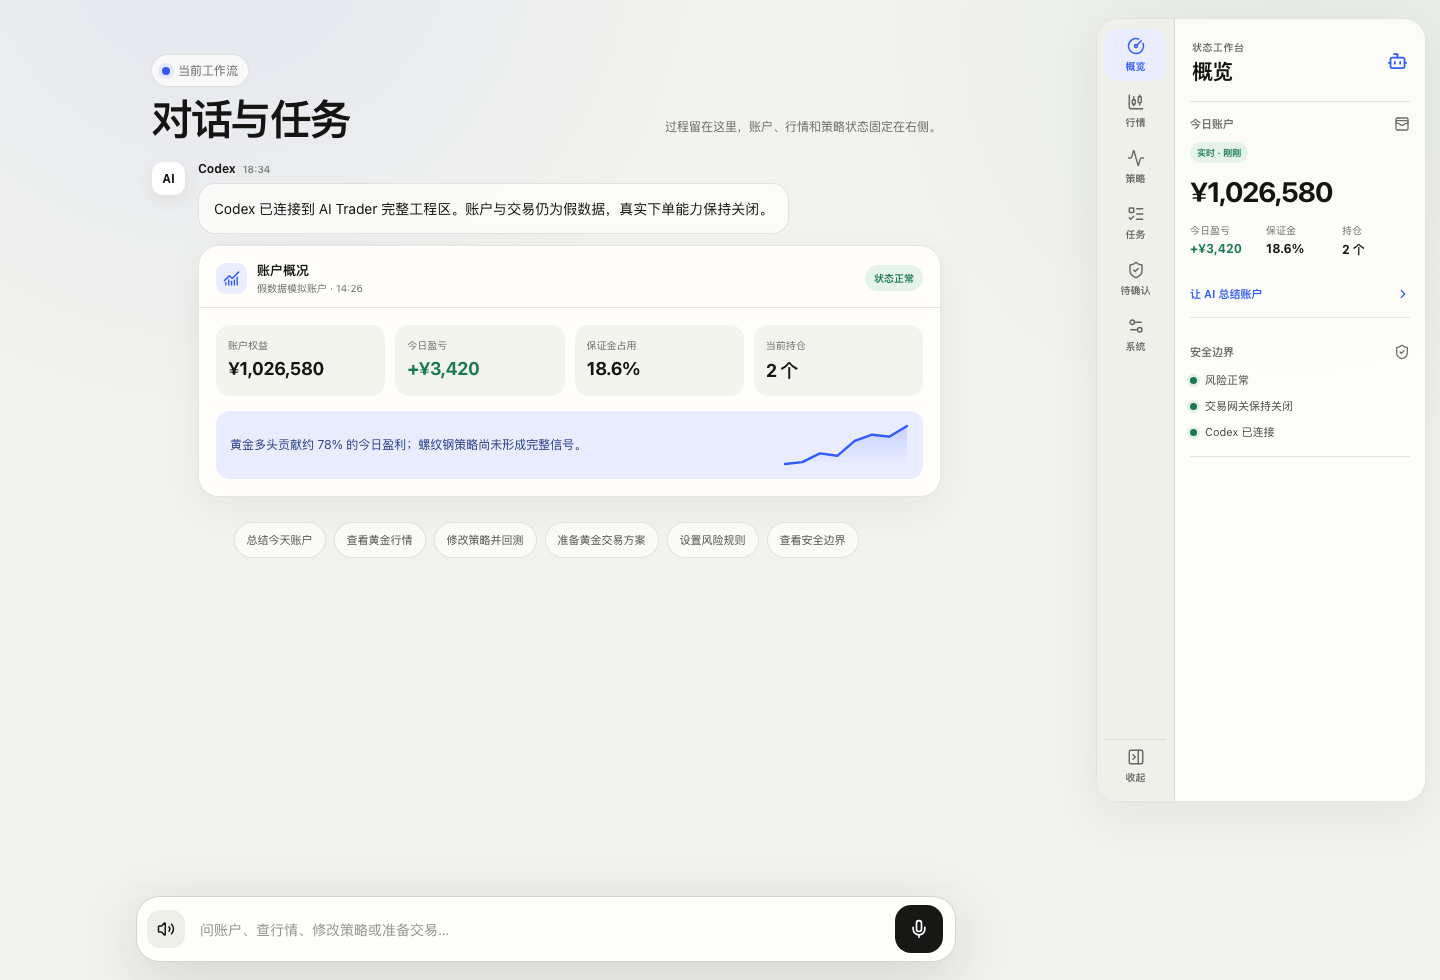Click the 总结今天账户 suggestion chip

[280, 540]
